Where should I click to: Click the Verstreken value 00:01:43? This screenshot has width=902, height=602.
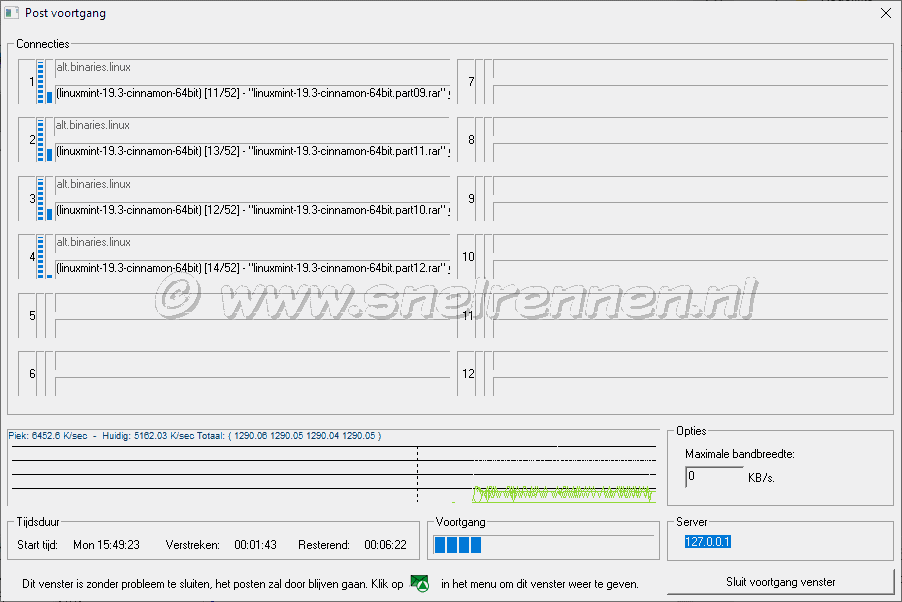pos(255,545)
